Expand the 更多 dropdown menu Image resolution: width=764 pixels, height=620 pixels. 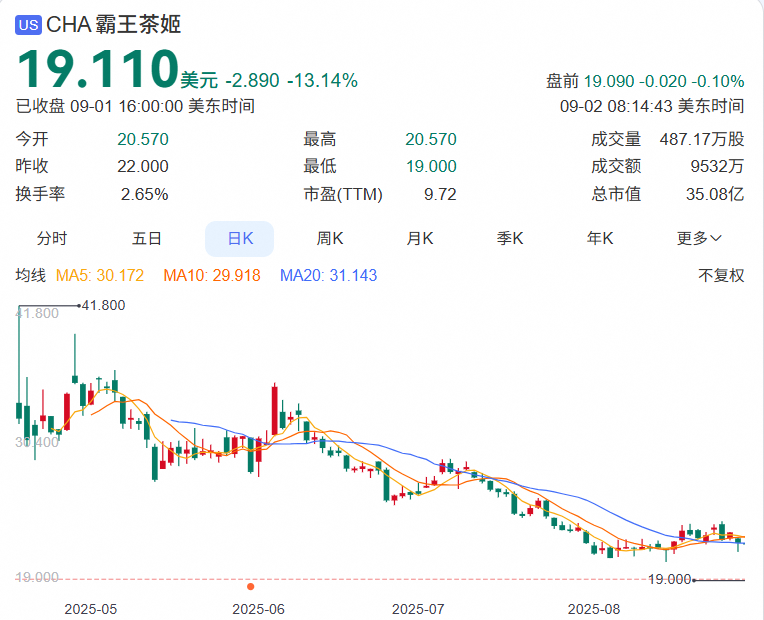pyautogui.click(x=699, y=238)
